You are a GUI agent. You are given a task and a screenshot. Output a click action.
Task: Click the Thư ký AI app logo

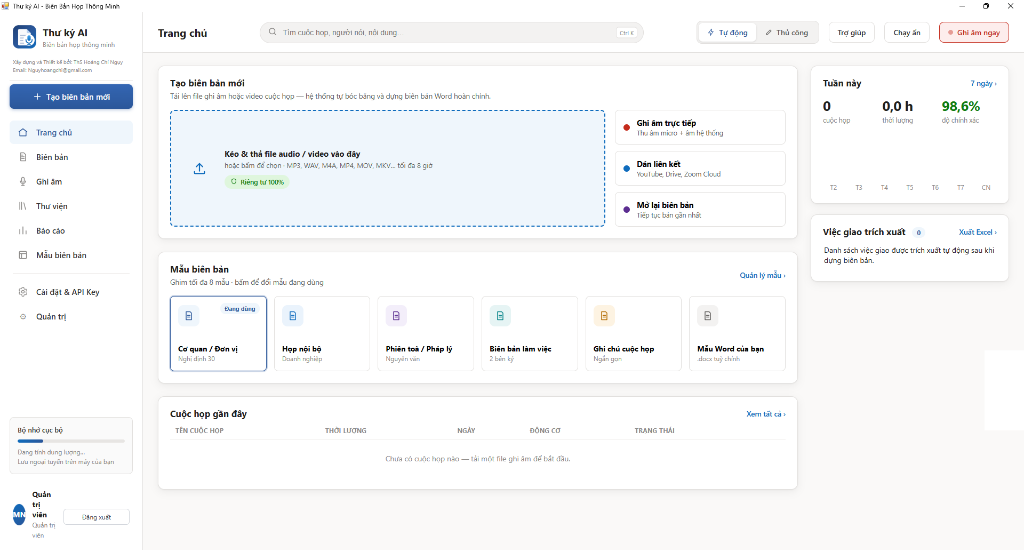(25, 37)
